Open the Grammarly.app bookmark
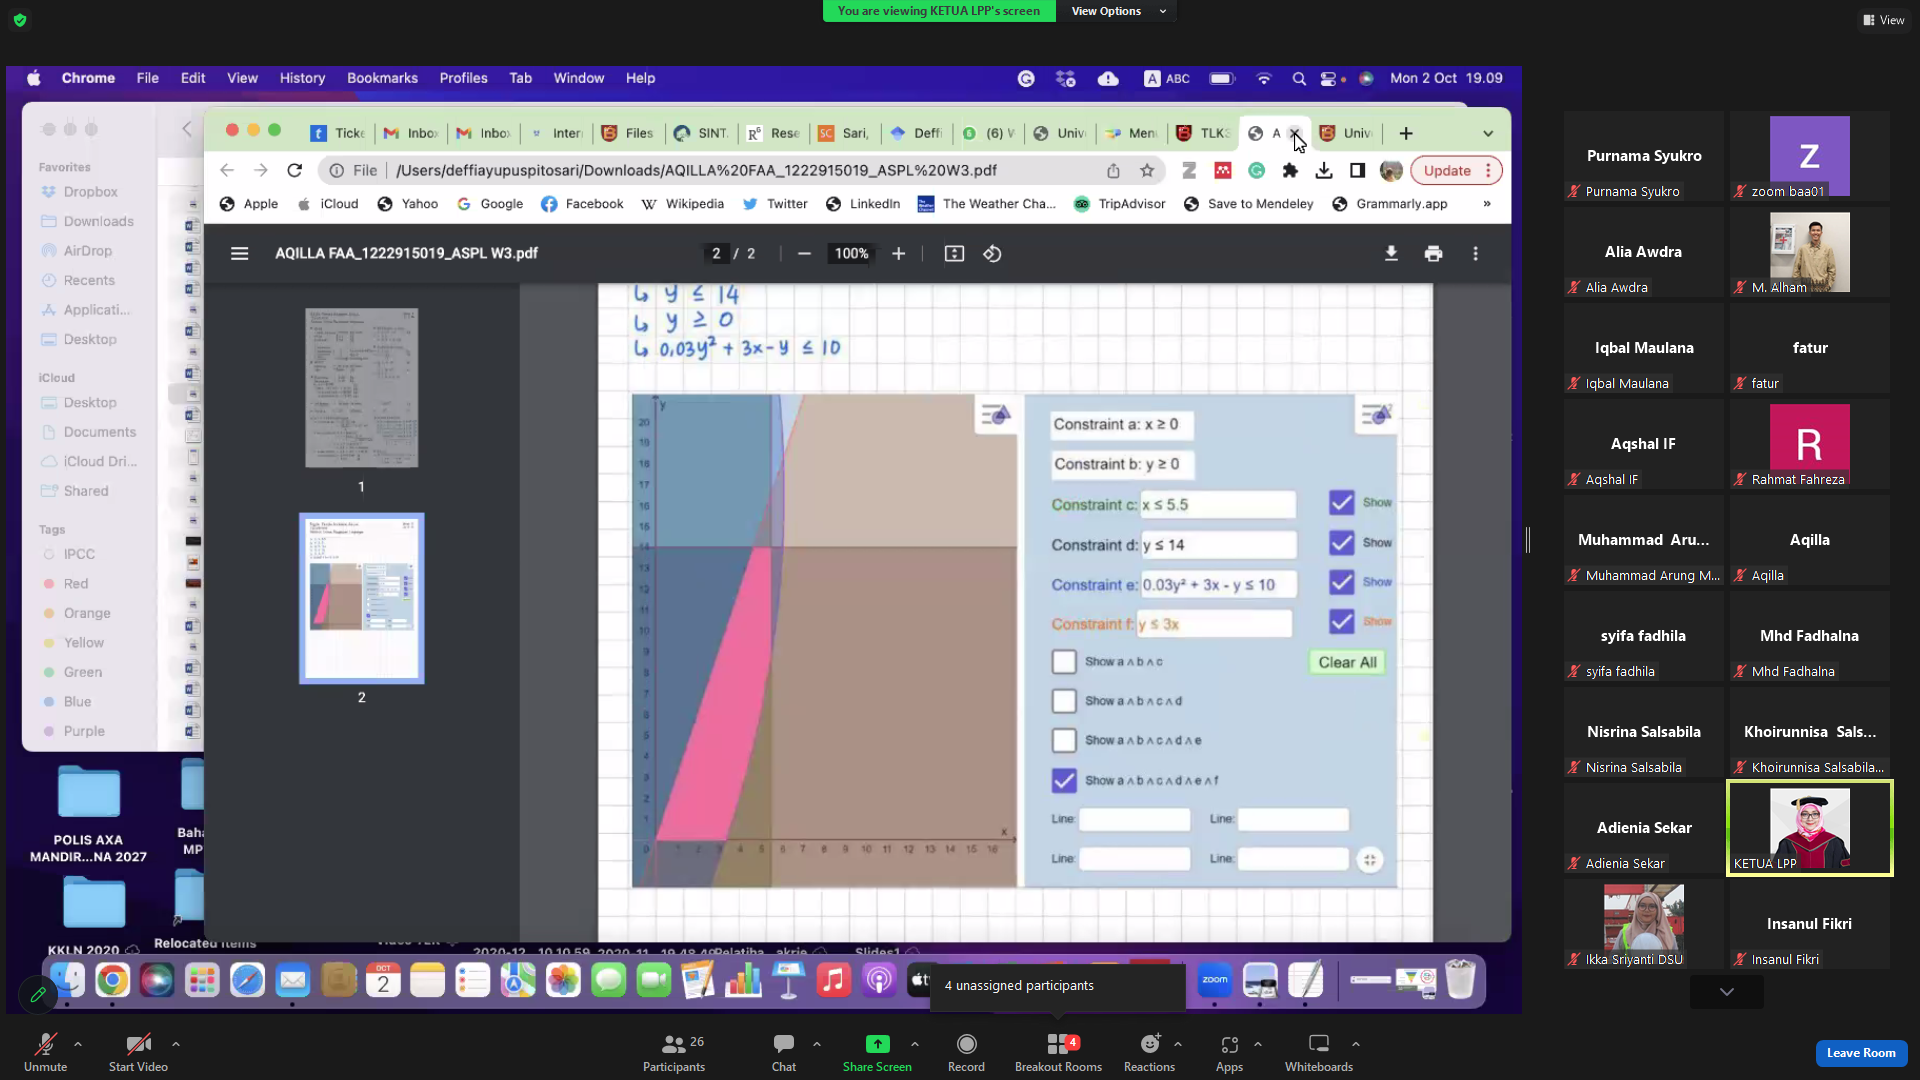Viewport: 1920px width, 1080px height. (1390, 204)
